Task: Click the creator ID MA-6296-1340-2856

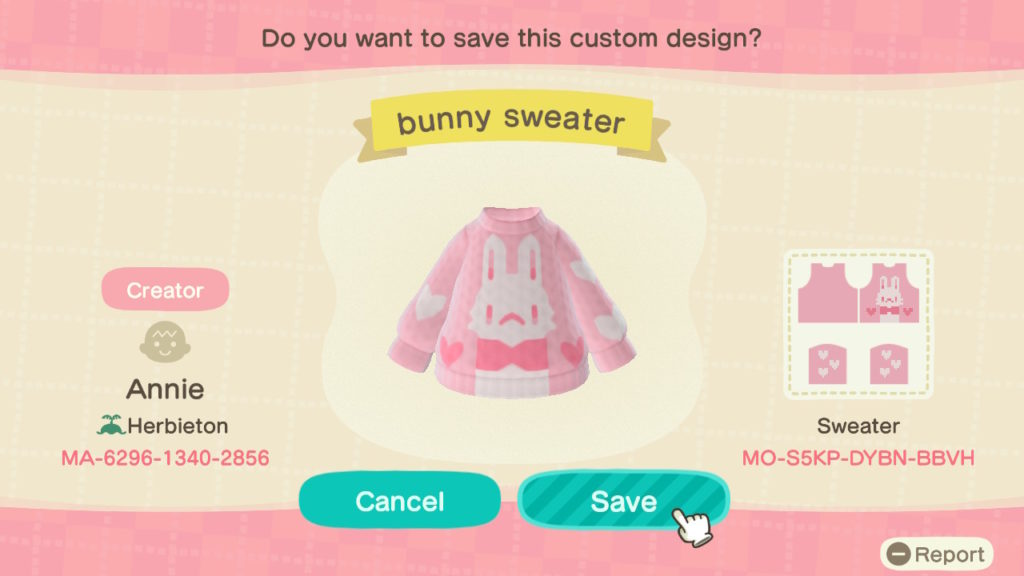Action: coord(165,458)
